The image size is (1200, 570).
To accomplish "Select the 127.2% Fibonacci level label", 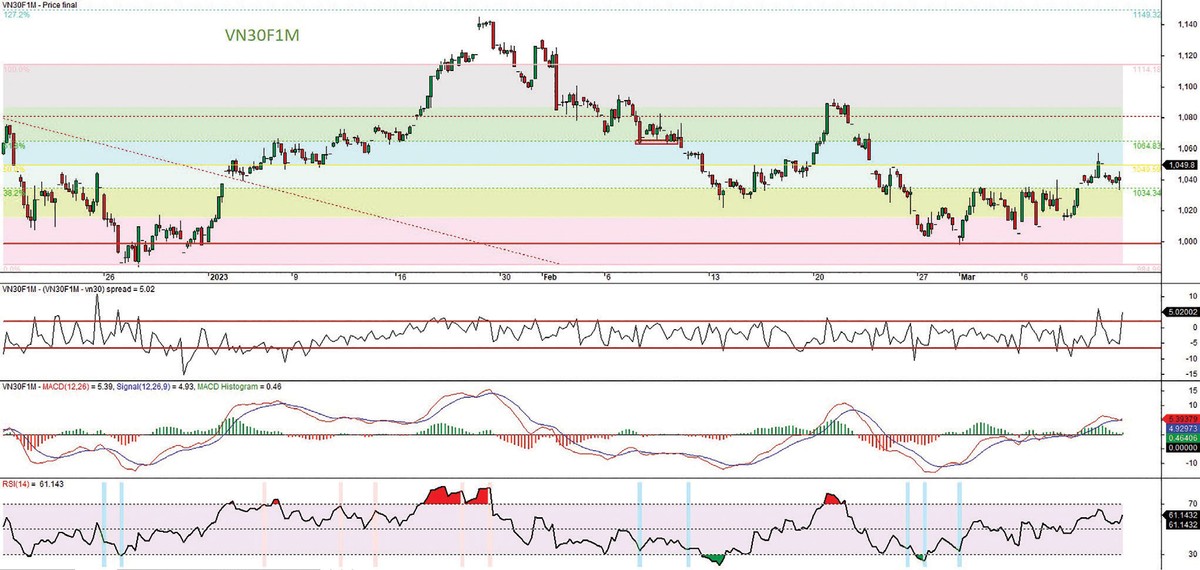I will [x=17, y=16].
